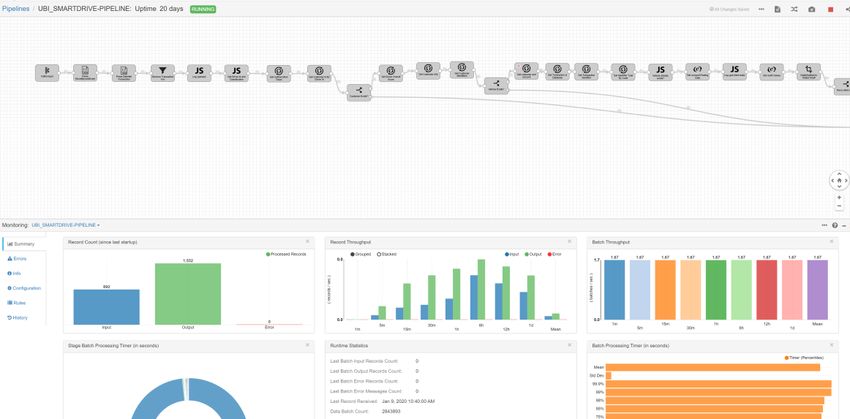Click the Std Dev bar in Batch Processing Timer
Image resolution: width=850 pixels, height=419 pixels.
pyautogui.click(x=608, y=376)
